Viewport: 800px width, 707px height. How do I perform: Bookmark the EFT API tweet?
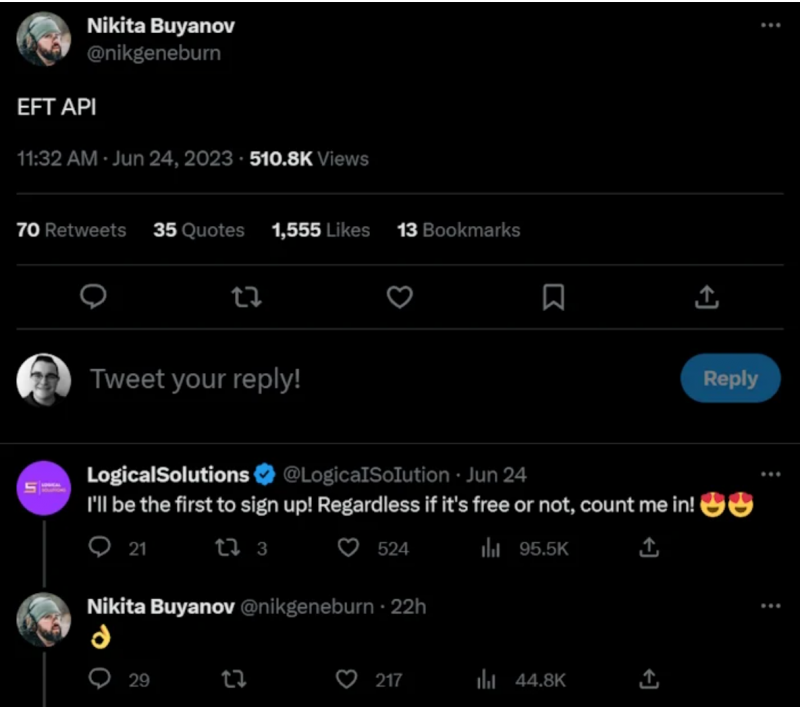[x=553, y=297]
